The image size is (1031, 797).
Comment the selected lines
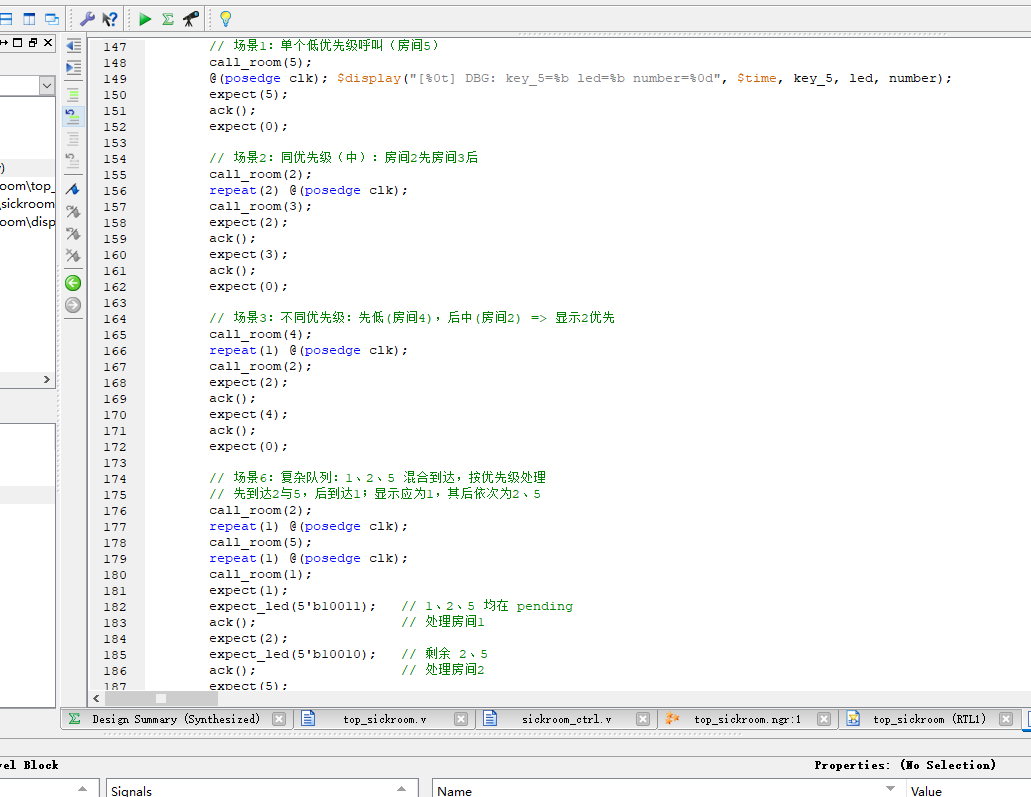pyautogui.click(x=74, y=95)
